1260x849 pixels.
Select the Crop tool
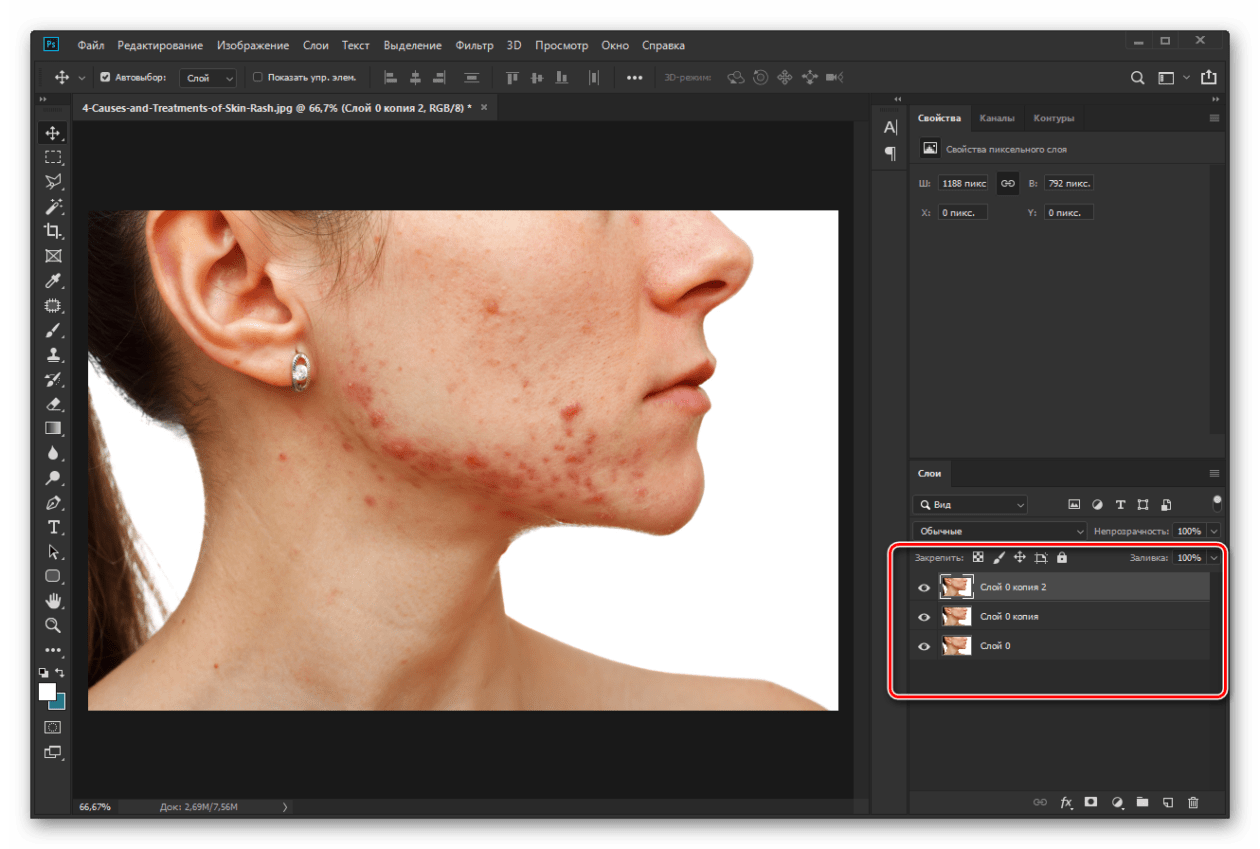53,231
